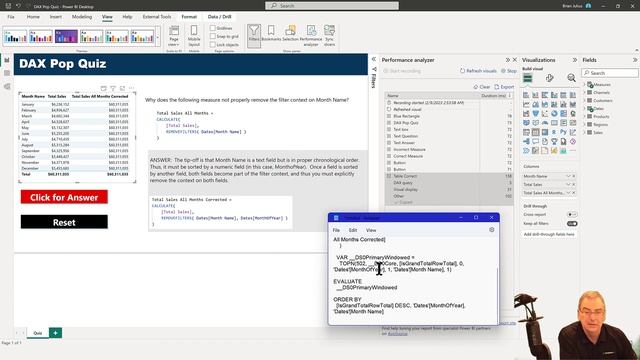Screen dimensions: 640x360
Task: Open the File menu in Notepad
Action: pyautogui.click(x=336, y=230)
